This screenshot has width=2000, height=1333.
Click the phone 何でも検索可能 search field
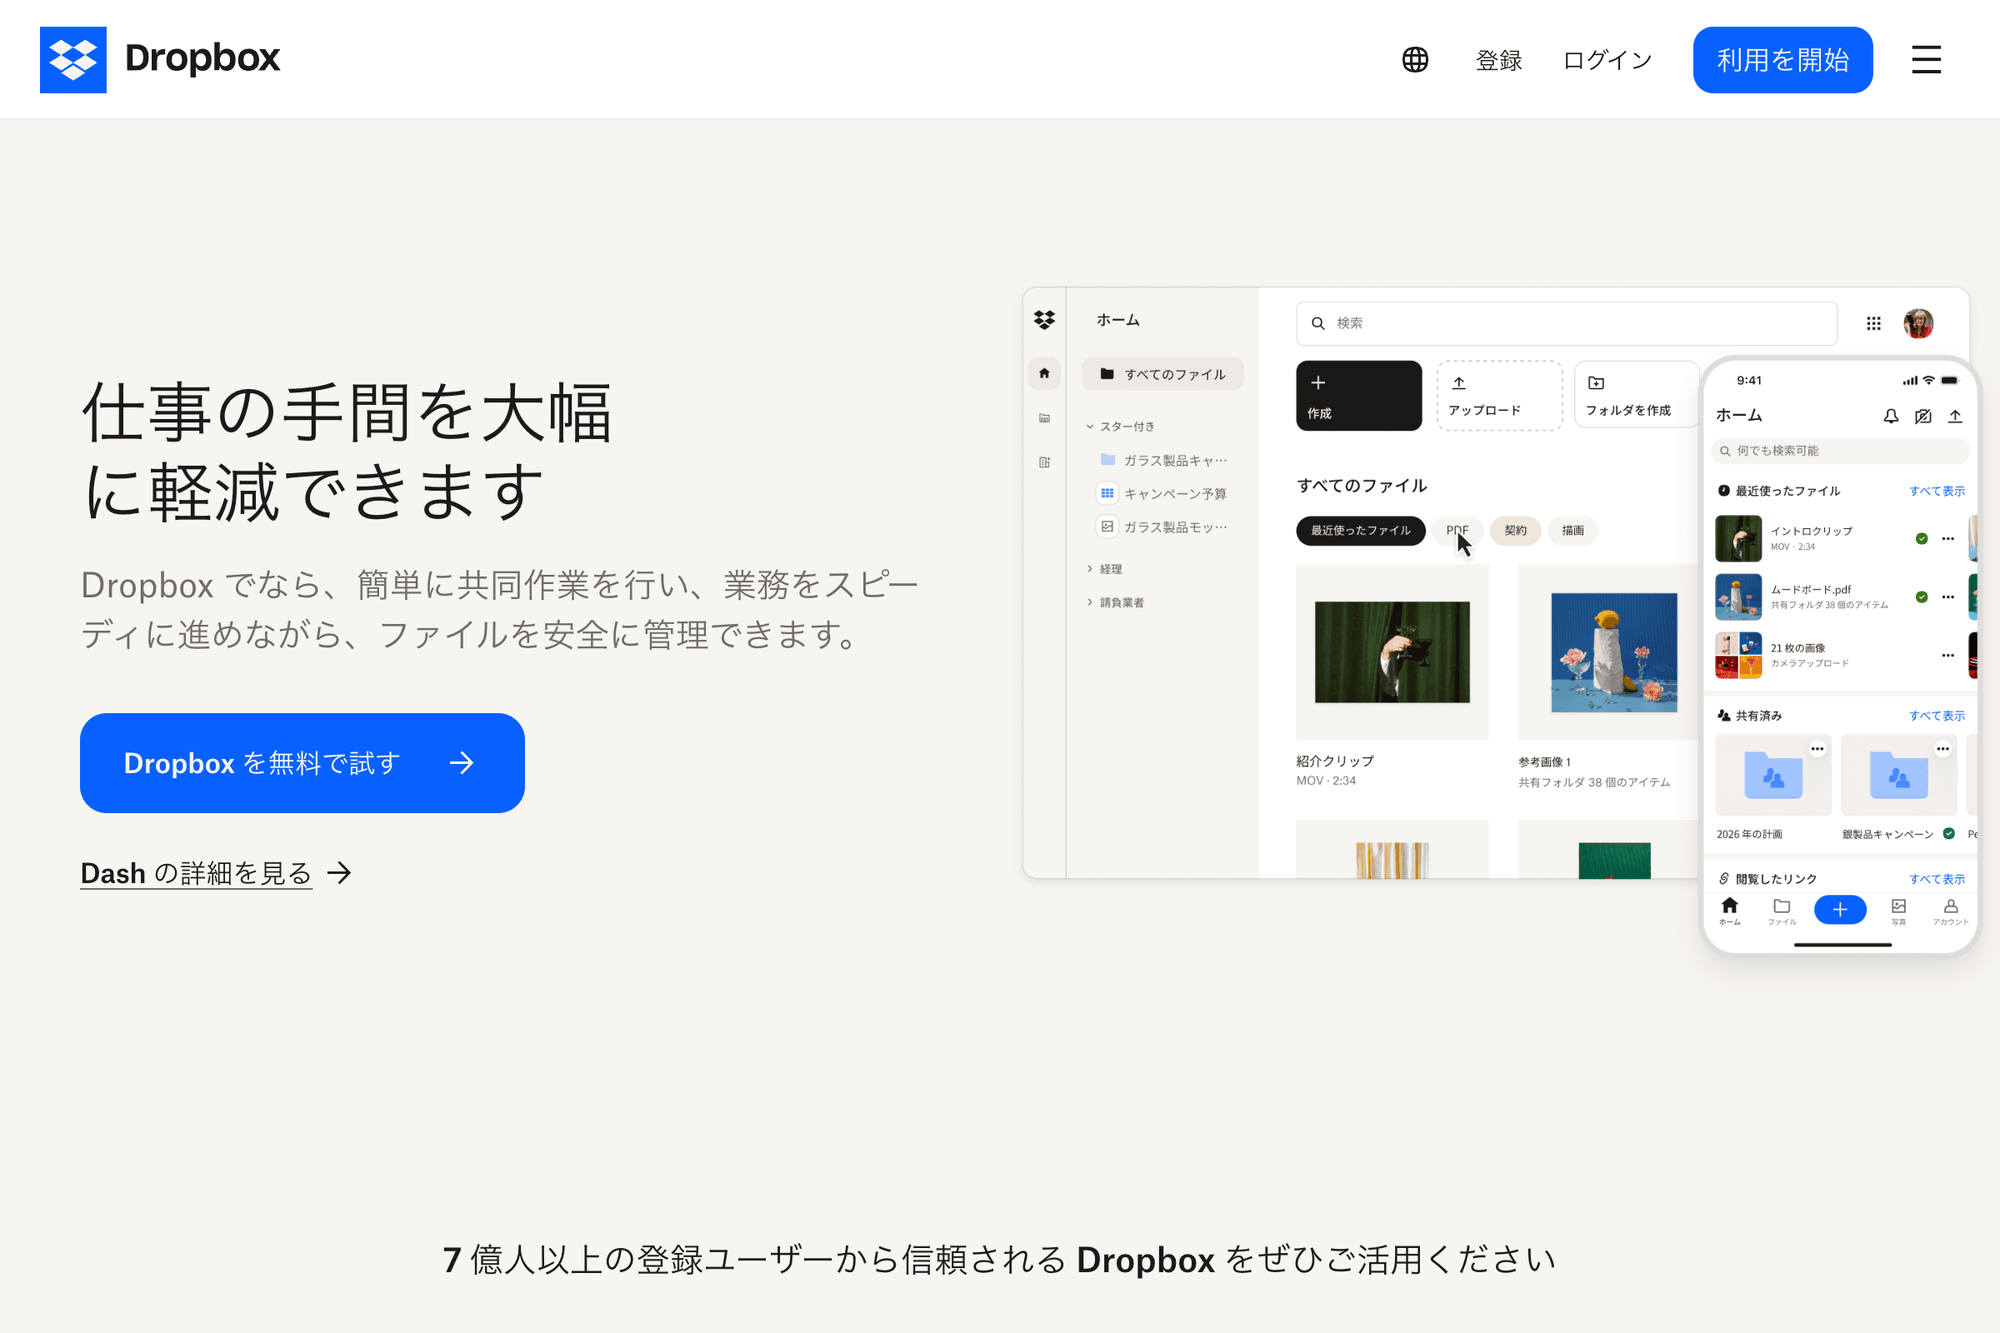pos(1840,451)
